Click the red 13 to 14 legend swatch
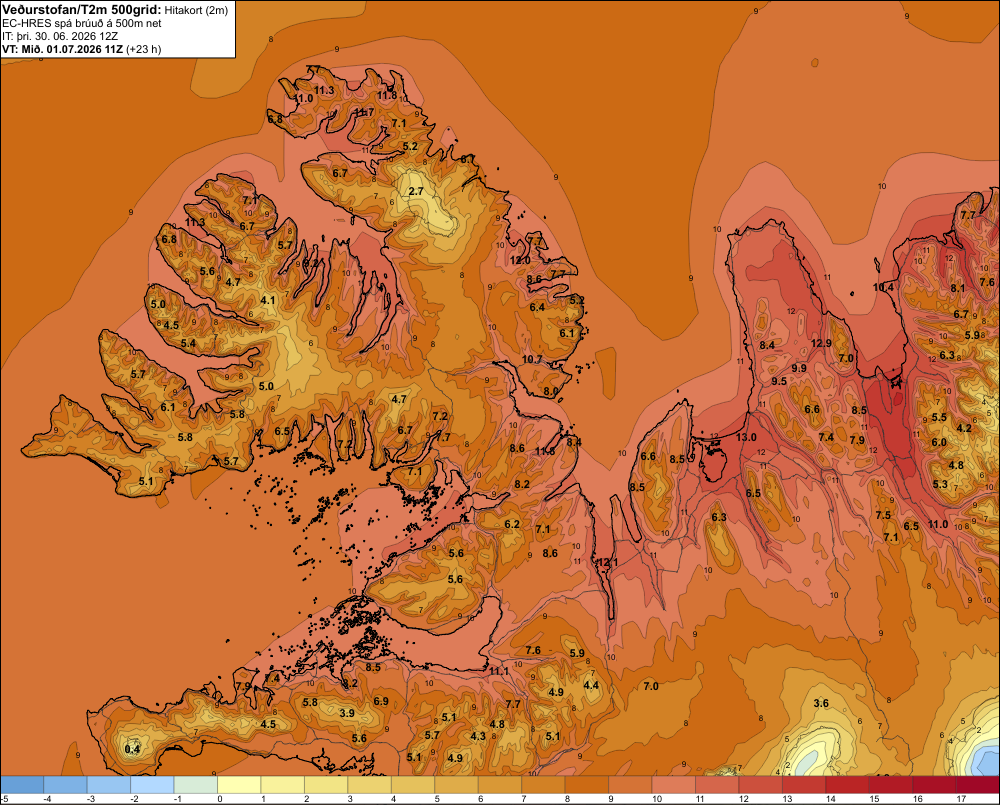The height and width of the screenshot is (805, 1000). click(x=804, y=785)
